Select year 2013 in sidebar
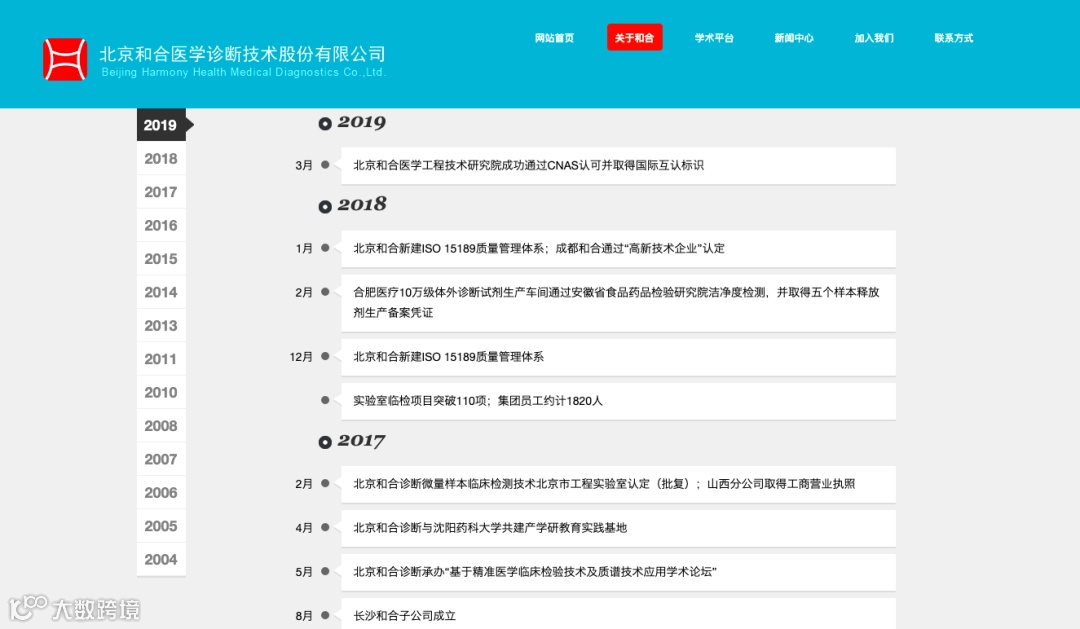 (x=161, y=325)
